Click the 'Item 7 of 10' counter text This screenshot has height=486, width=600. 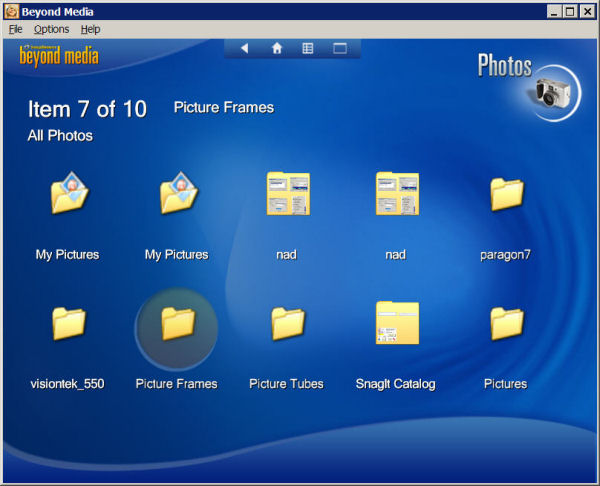pyautogui.click(x=87, y=109)
